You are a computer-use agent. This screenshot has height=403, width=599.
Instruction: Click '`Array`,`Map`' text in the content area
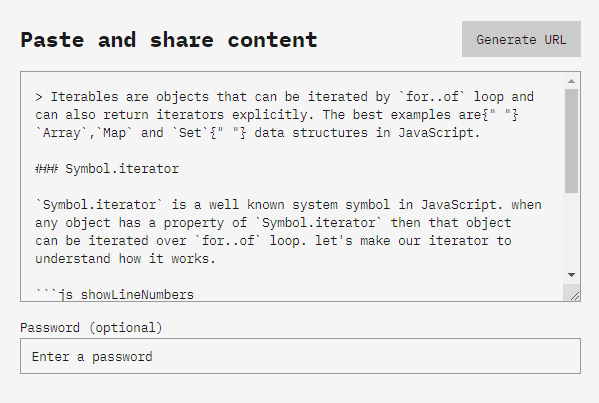[84, 133]
